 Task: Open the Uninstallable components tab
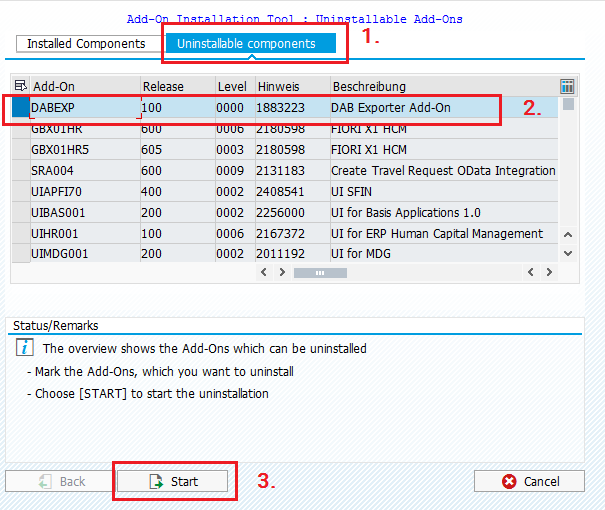coord(246,44)
